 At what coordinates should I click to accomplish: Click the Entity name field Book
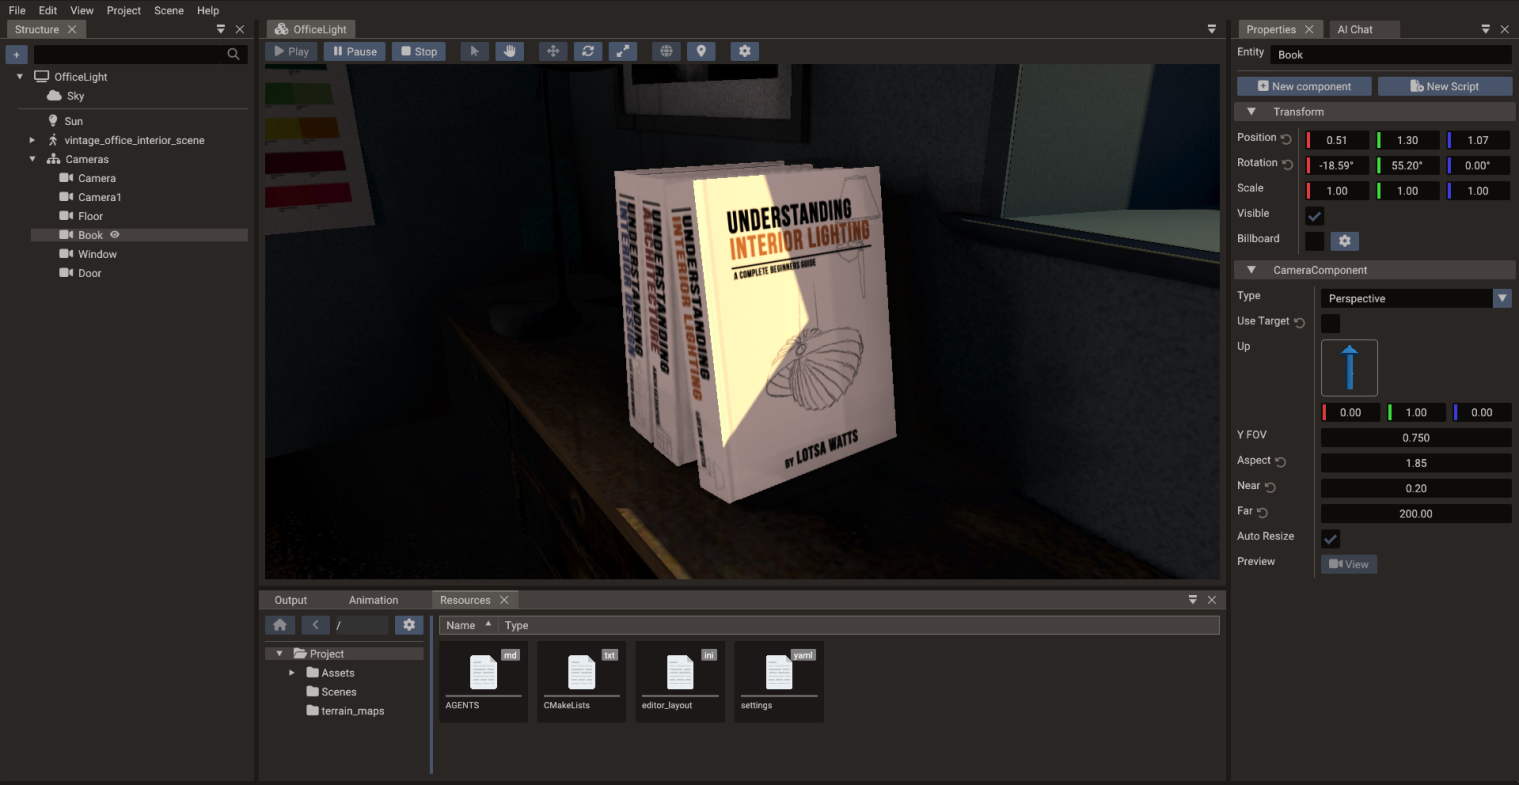click(1391, 55)
